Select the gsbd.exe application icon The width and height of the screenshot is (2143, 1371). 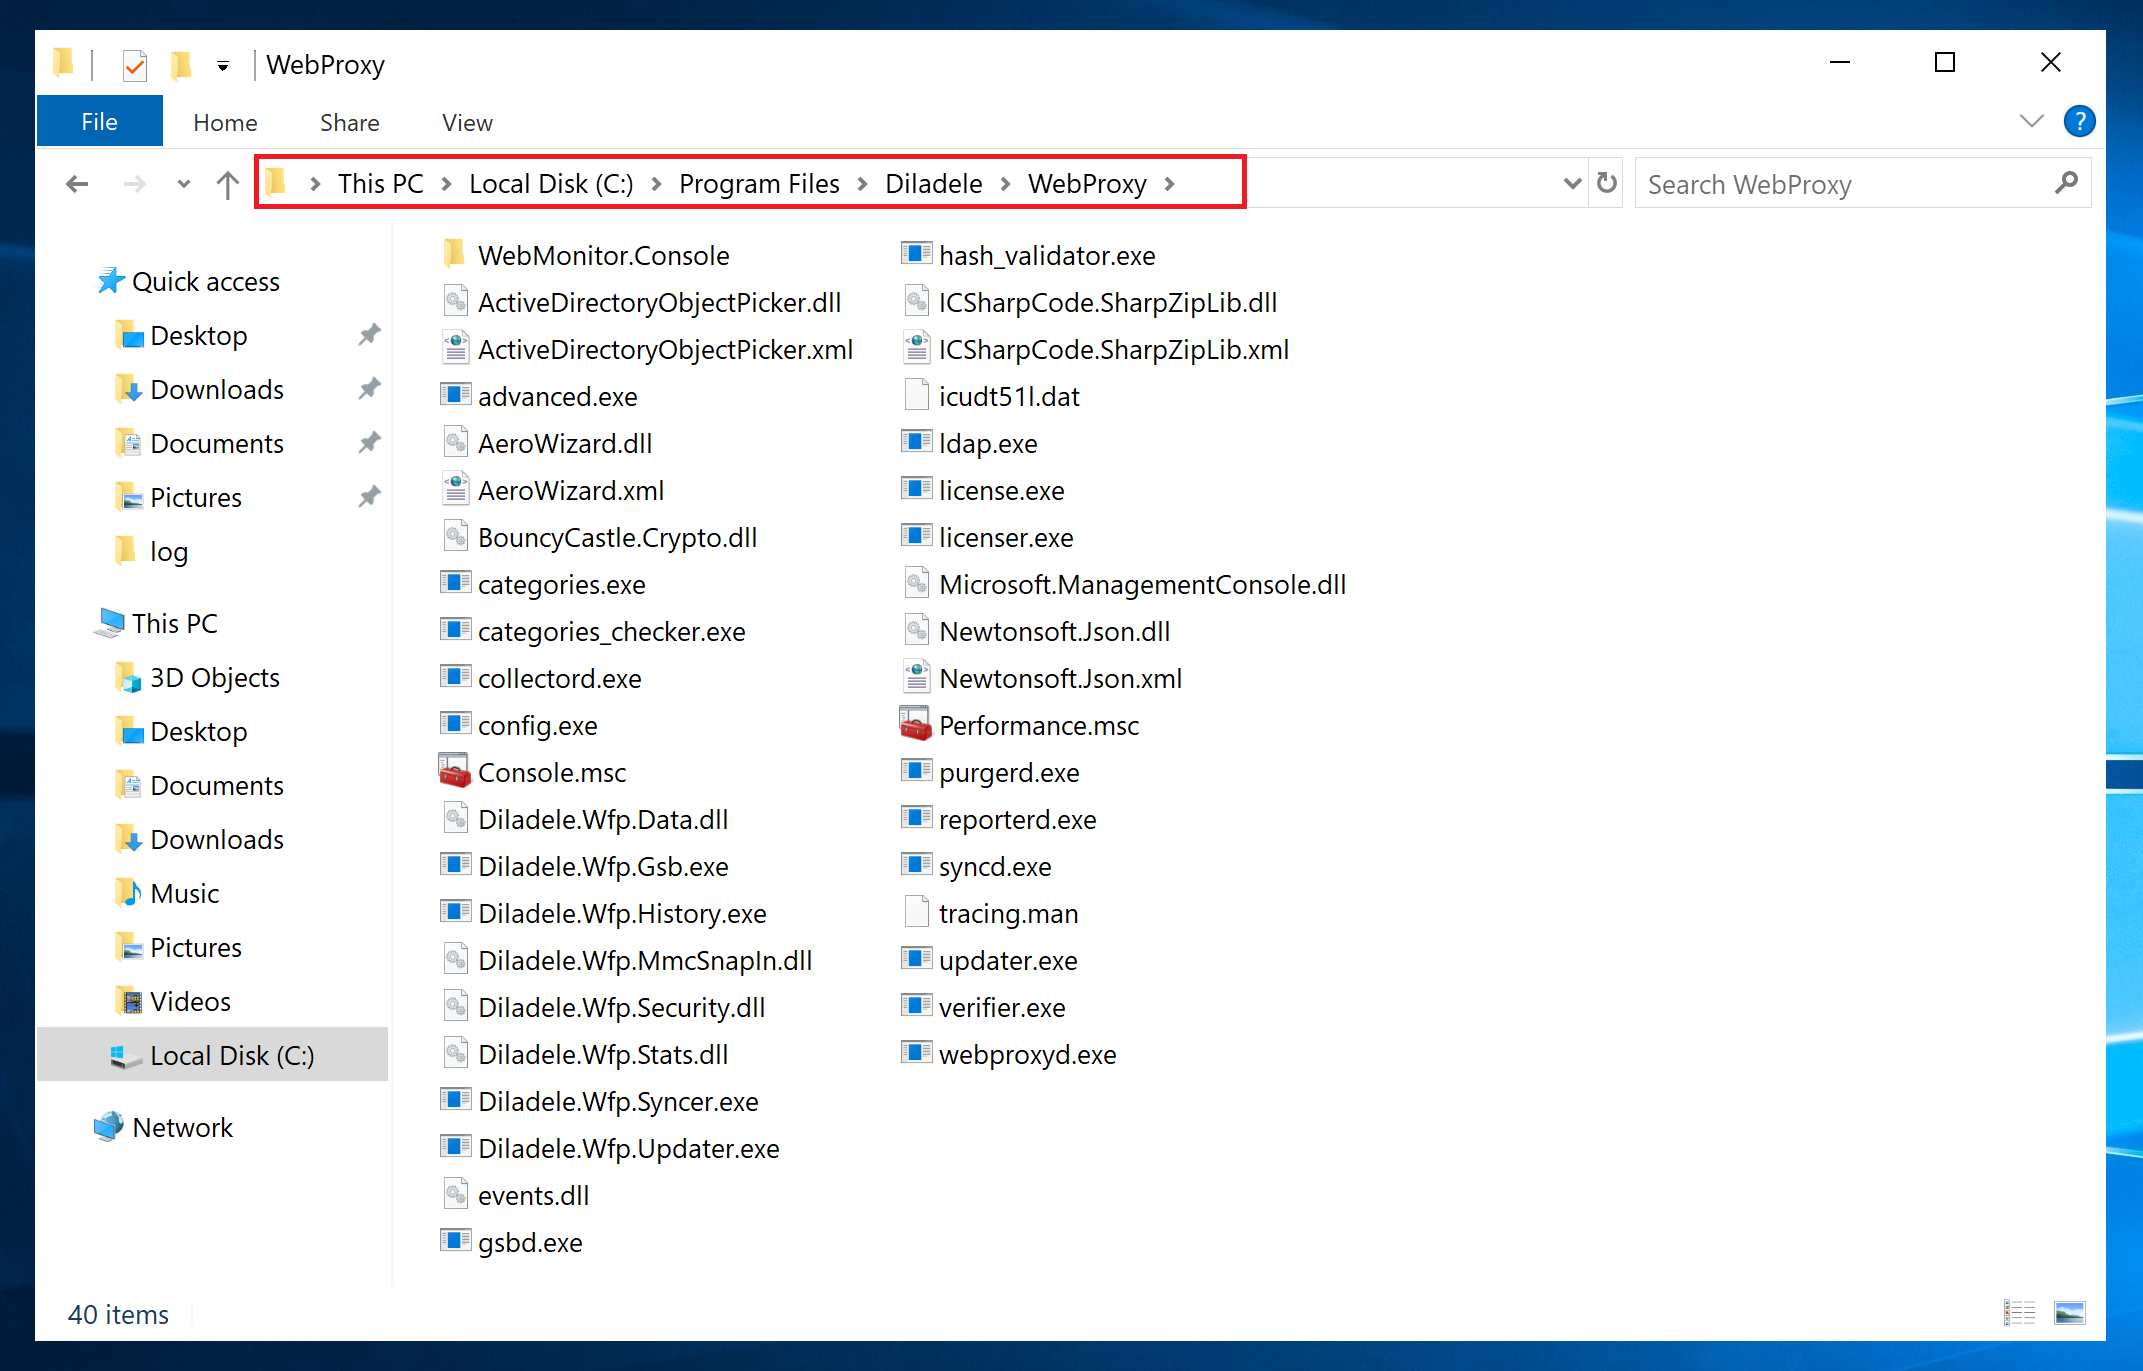coord(455,1241)
